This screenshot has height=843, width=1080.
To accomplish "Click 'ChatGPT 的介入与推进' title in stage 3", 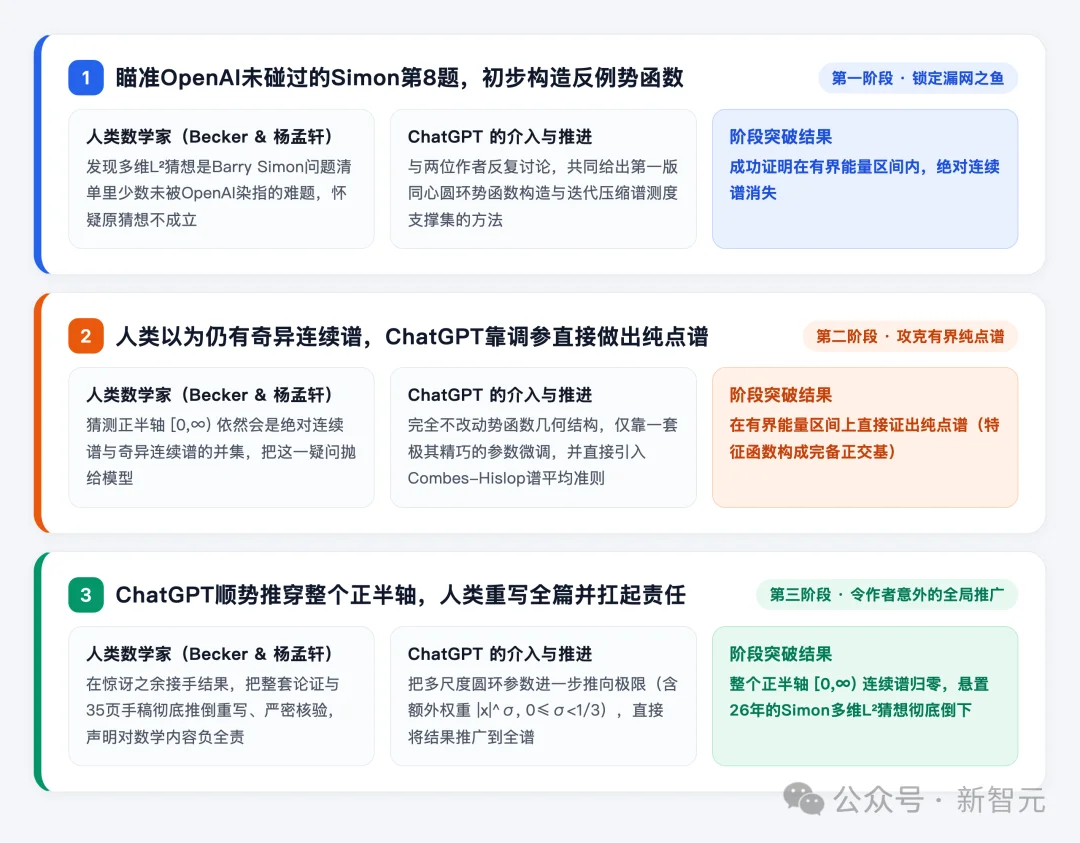I will [499, 654].
